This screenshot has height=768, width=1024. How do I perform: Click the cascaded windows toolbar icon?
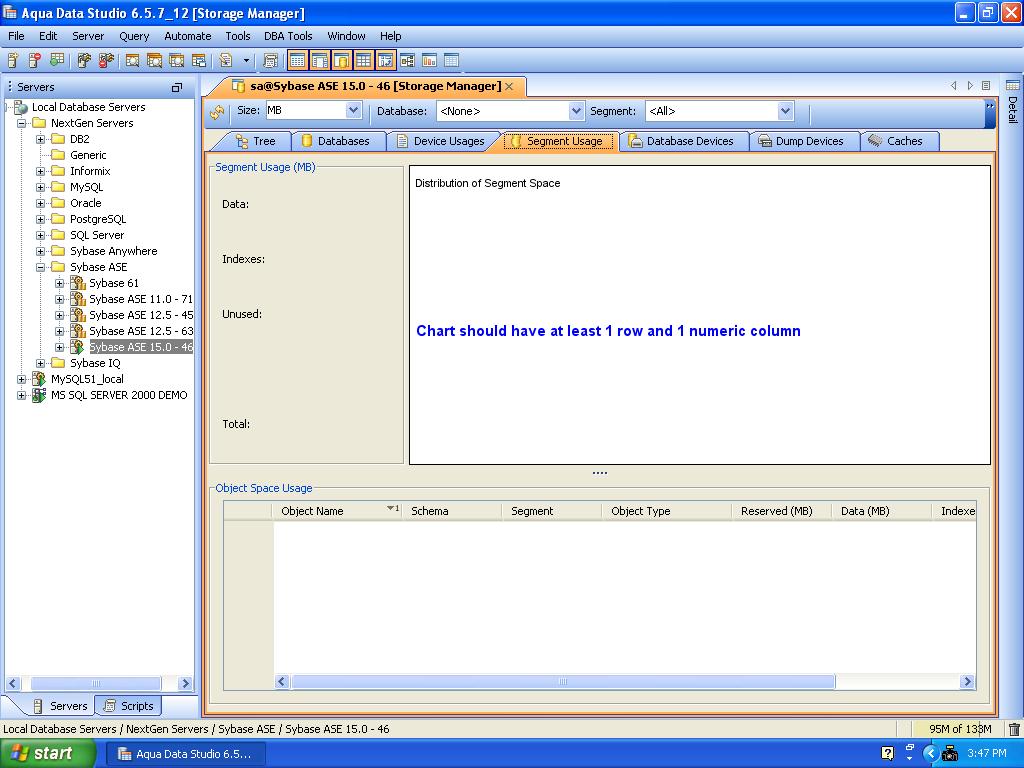click(x=199, y=61)
